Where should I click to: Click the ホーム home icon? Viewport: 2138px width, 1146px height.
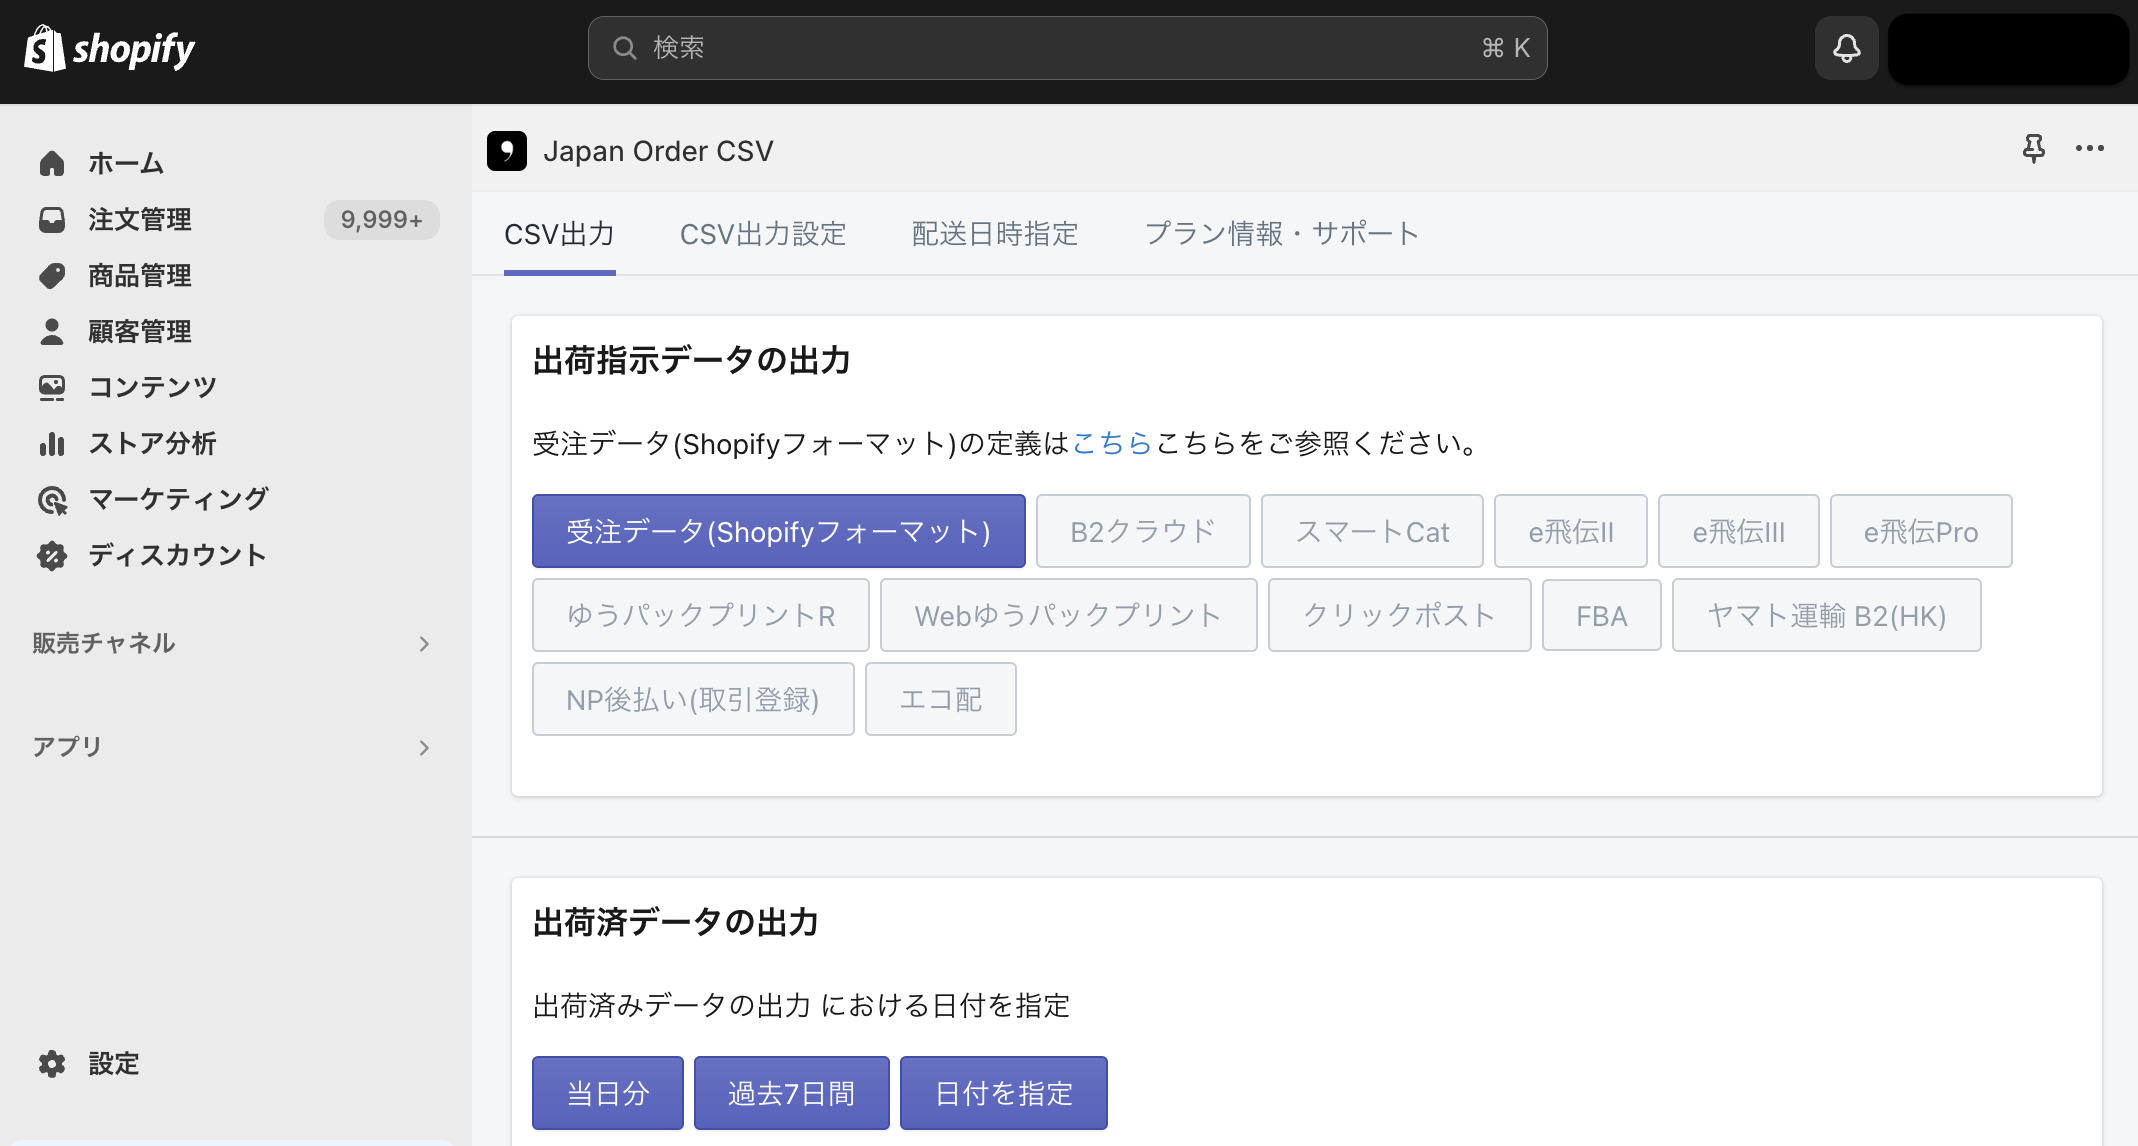pyautogui.click(x=52, y=163)
